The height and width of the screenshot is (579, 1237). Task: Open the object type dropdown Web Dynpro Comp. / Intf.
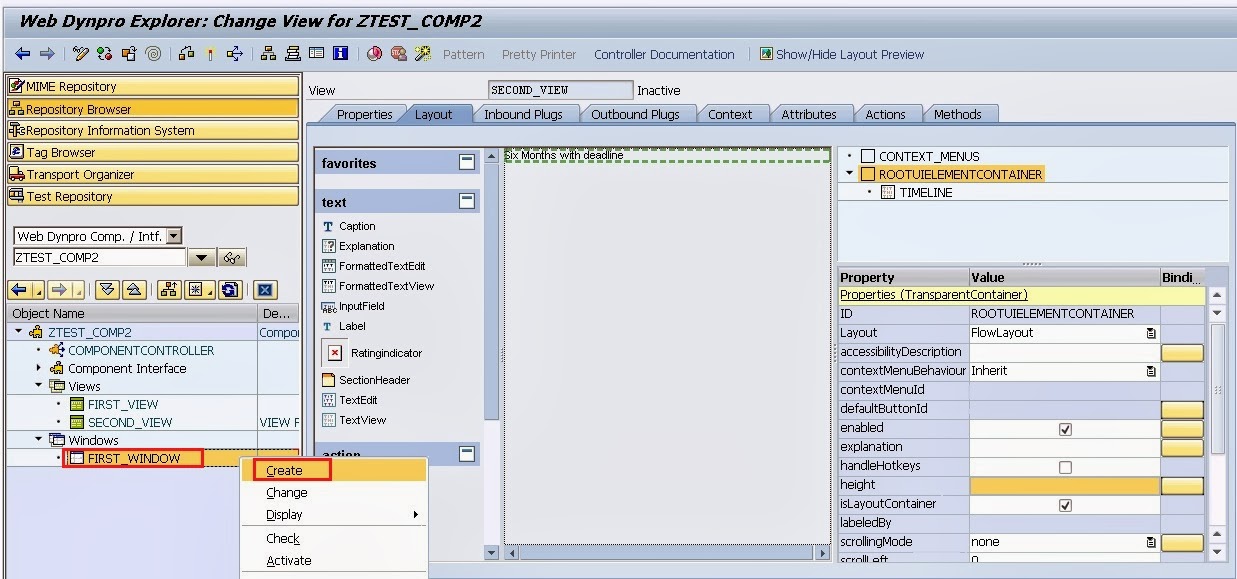tap(174, 236)
